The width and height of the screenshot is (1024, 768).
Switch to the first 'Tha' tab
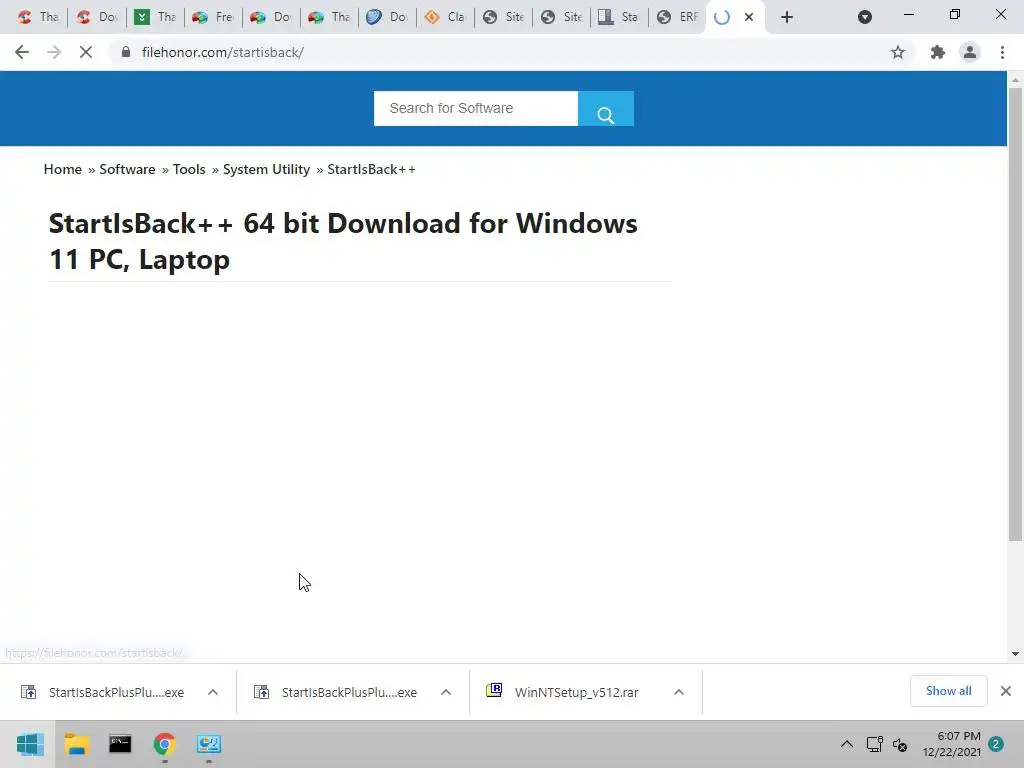[38, 17]
